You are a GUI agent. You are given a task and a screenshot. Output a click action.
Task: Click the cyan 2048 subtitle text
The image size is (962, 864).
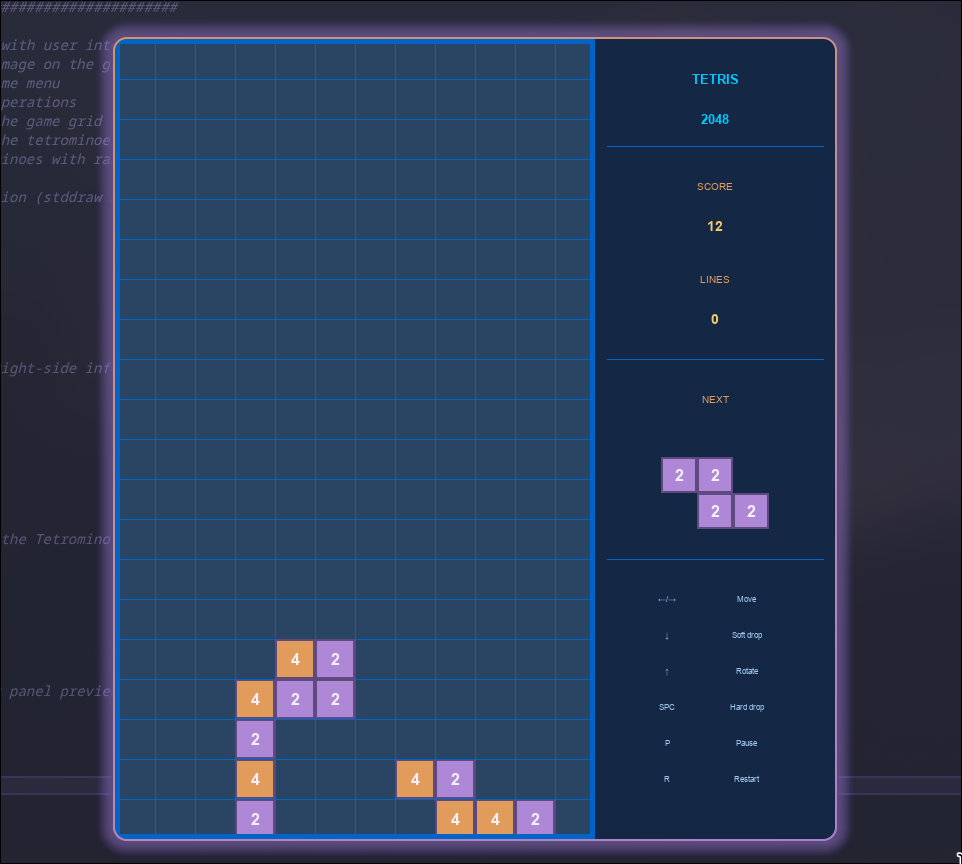point(715,119)
